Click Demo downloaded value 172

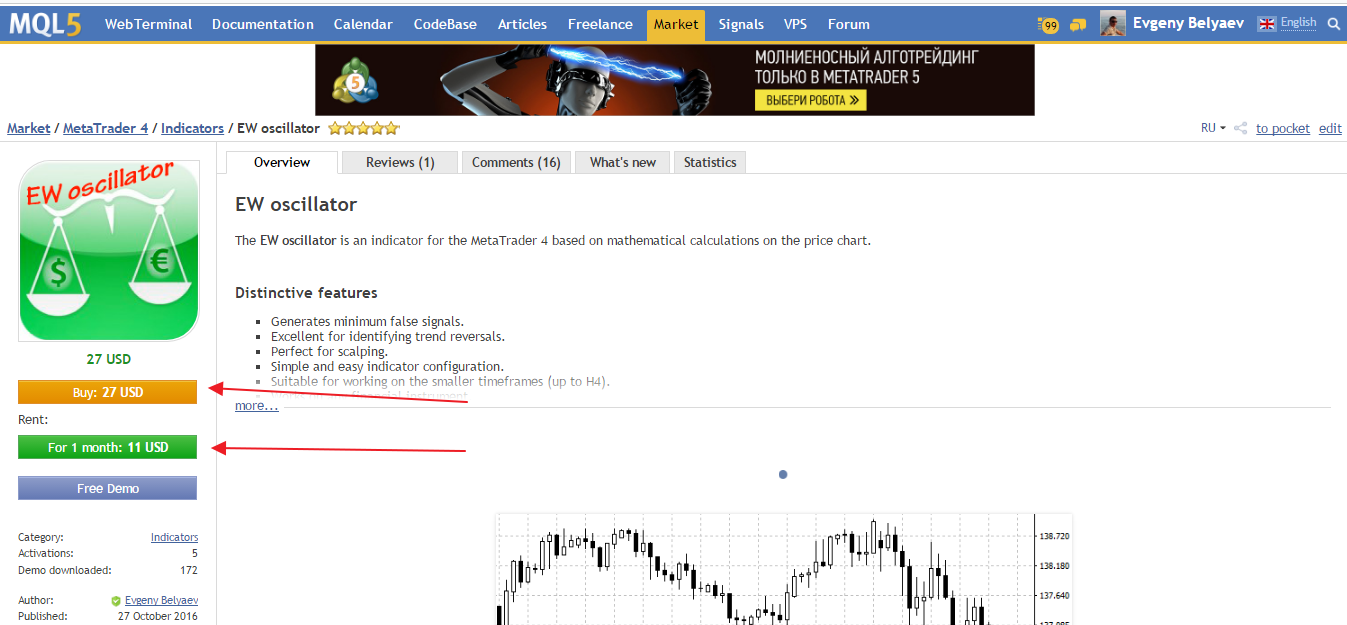coord(188,570)
